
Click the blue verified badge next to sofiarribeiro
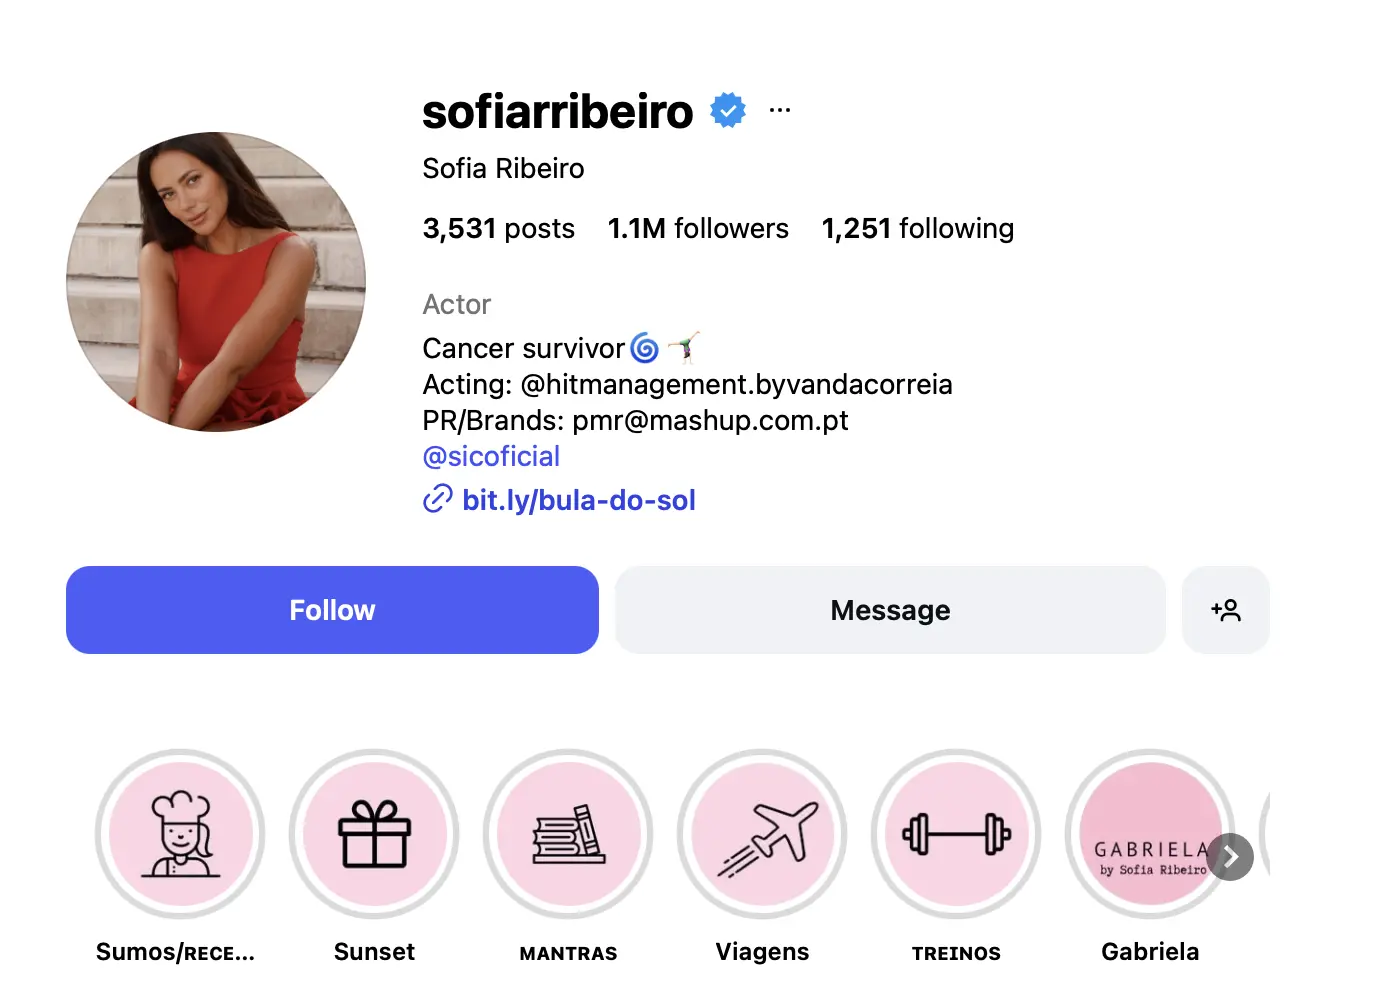pos(729,110)
